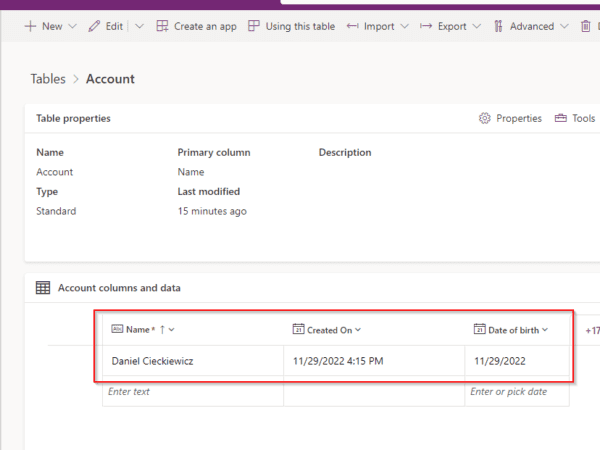Click the delete trash can icon
The width and height of the screenshot is (600, 450).
586,26
